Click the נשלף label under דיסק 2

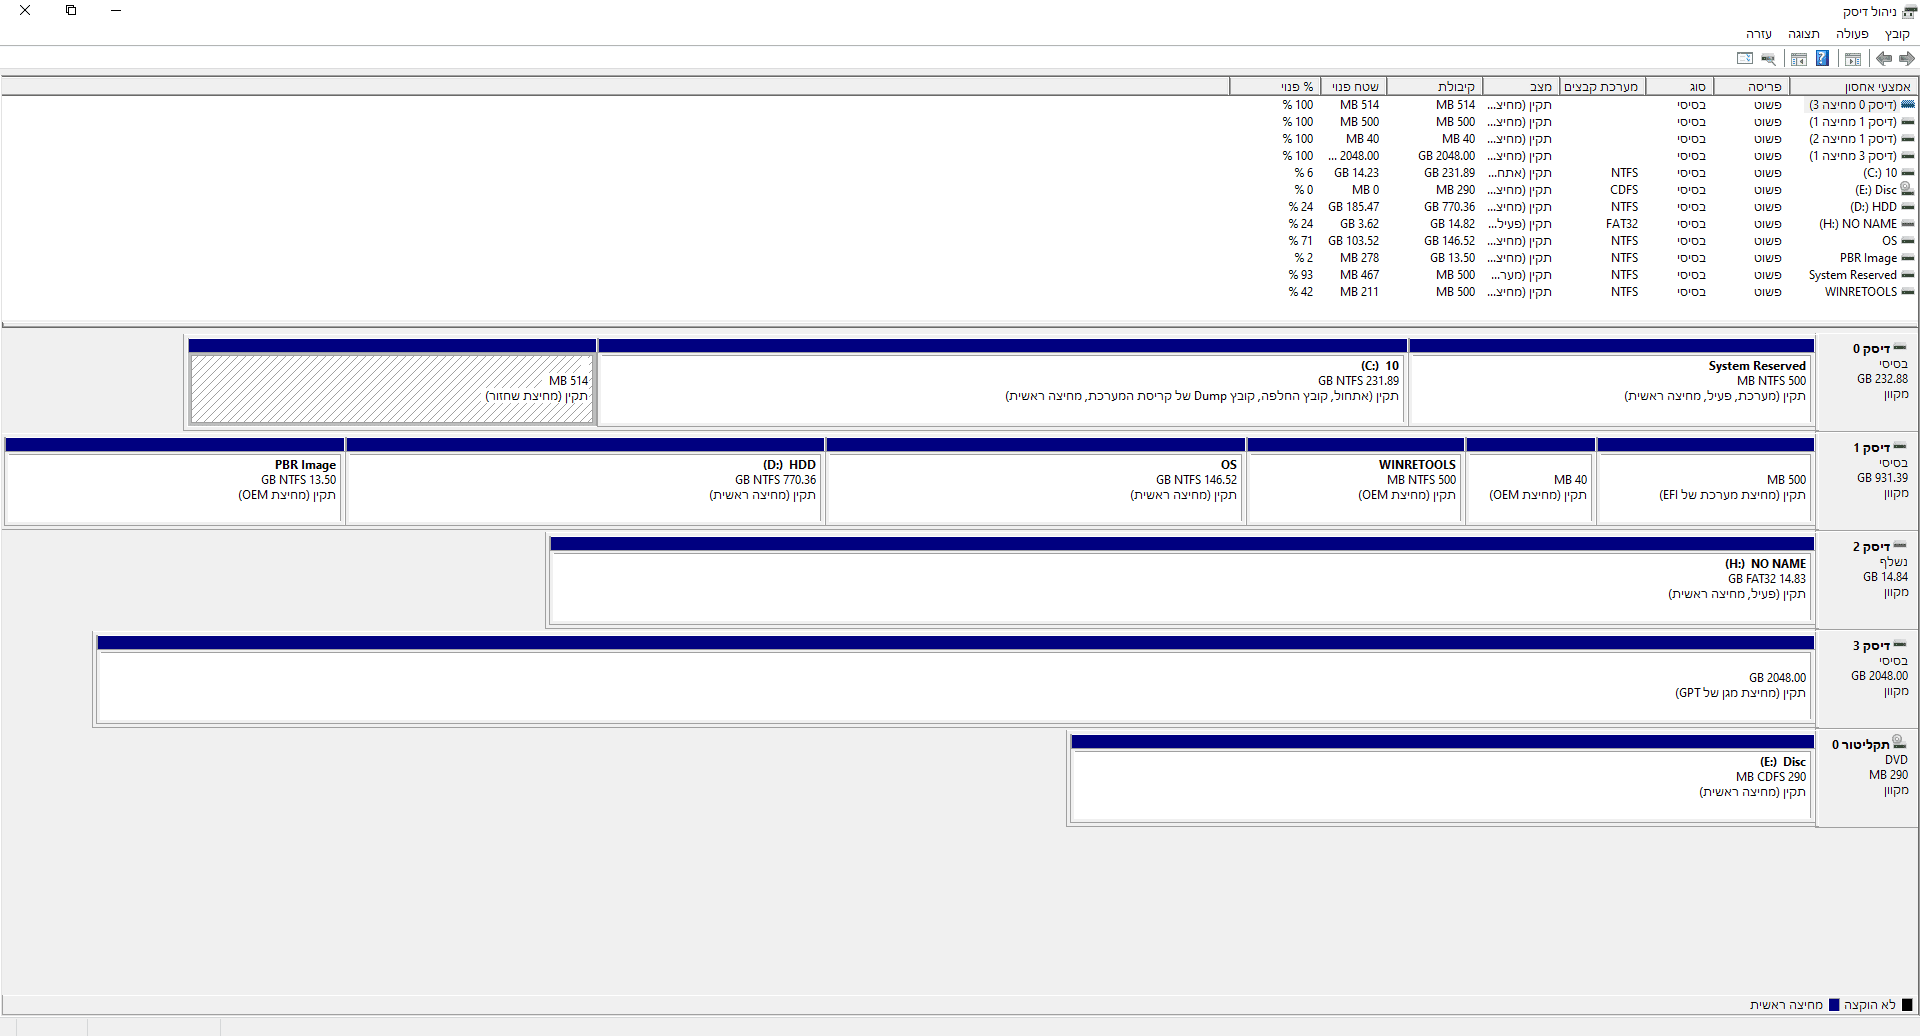[1894, 562]
